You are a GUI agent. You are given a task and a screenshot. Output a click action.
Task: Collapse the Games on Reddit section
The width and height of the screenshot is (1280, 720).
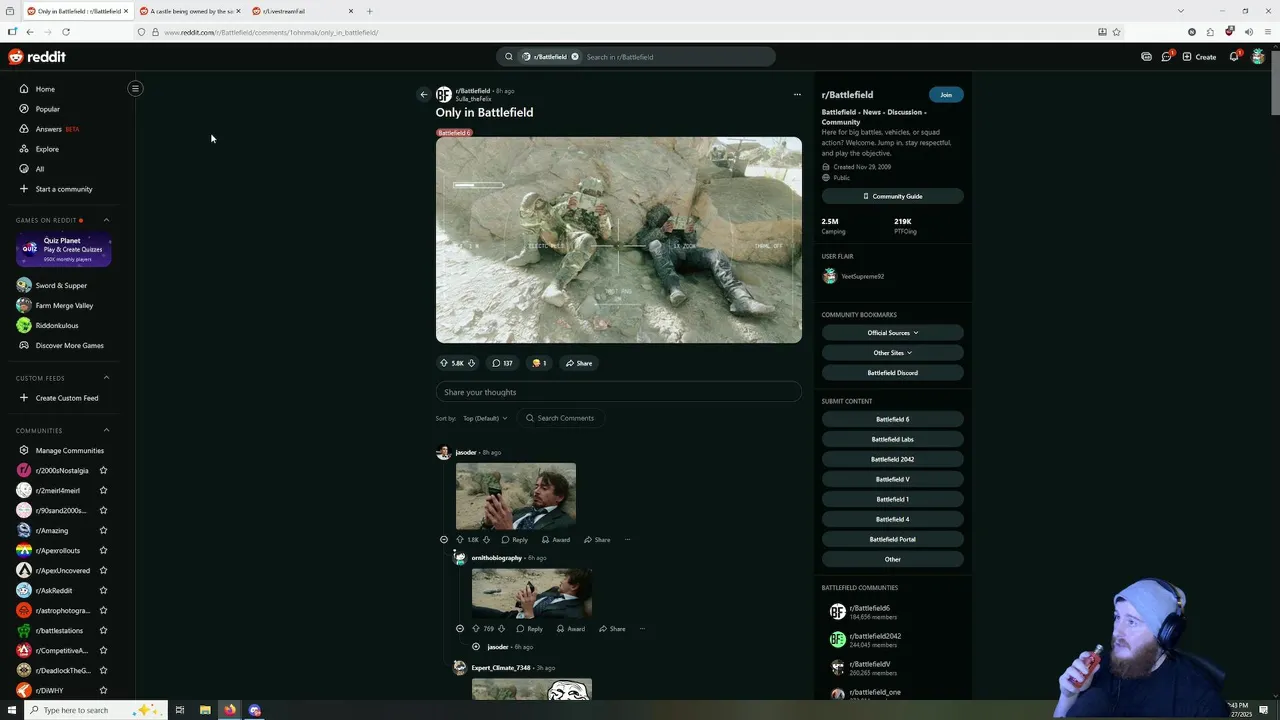click(x=107, y=220)
